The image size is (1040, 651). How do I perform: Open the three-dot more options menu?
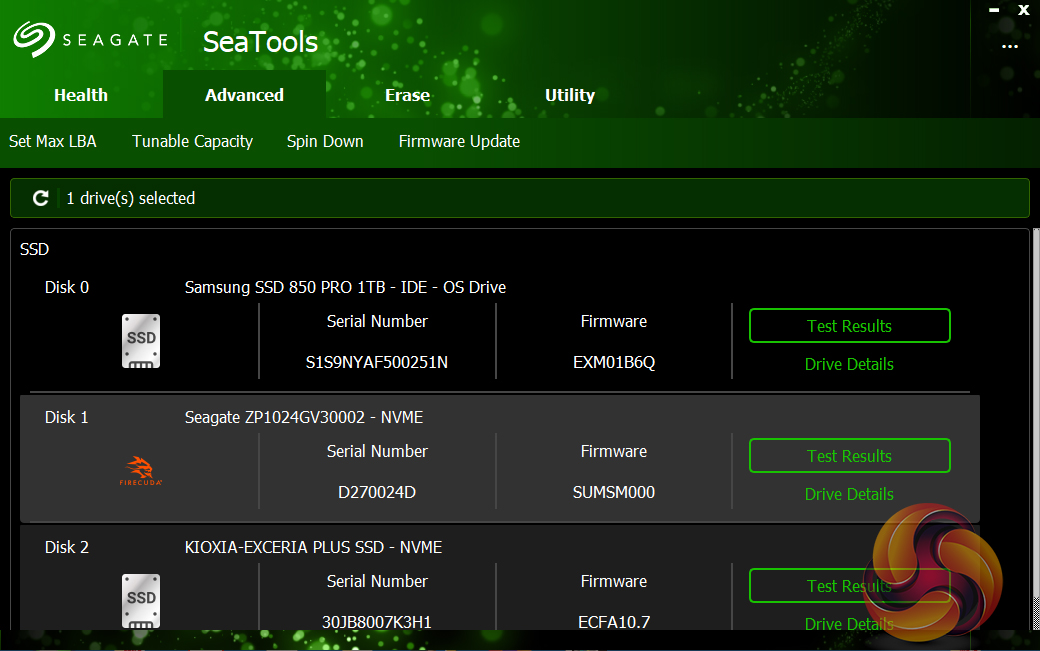tap(1010, 46)
